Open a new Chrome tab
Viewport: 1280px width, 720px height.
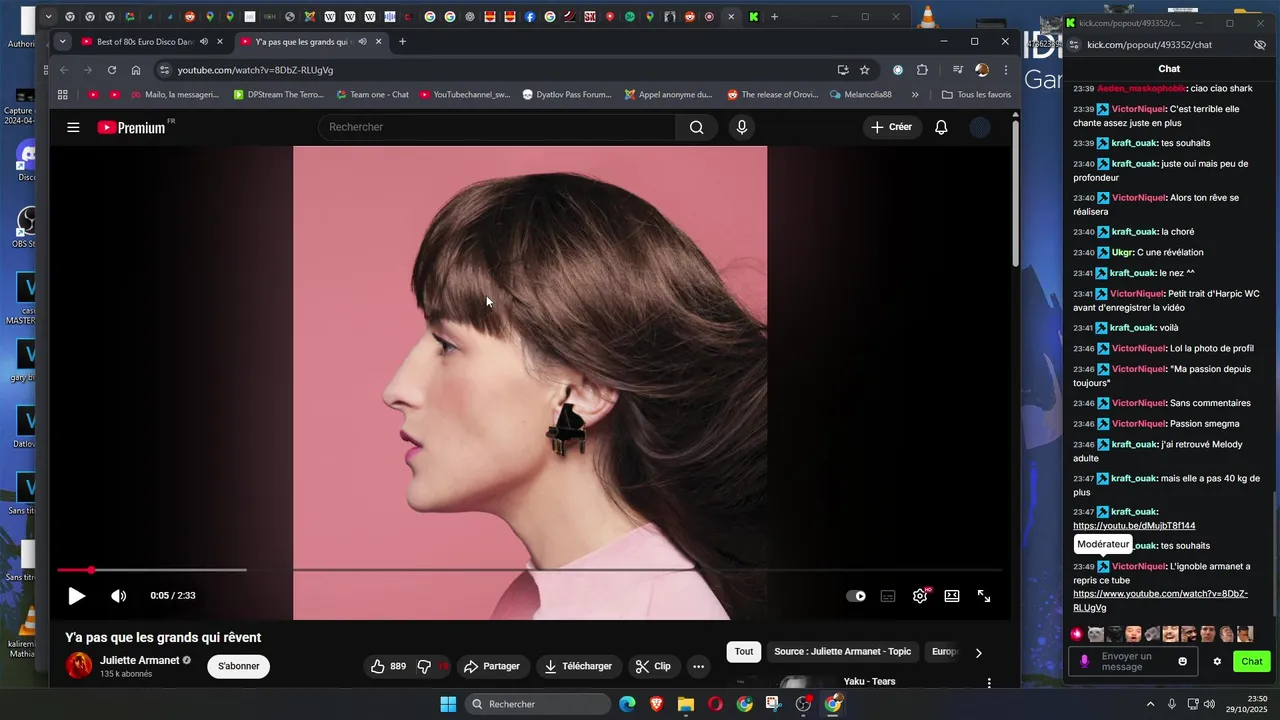[402, 42]
